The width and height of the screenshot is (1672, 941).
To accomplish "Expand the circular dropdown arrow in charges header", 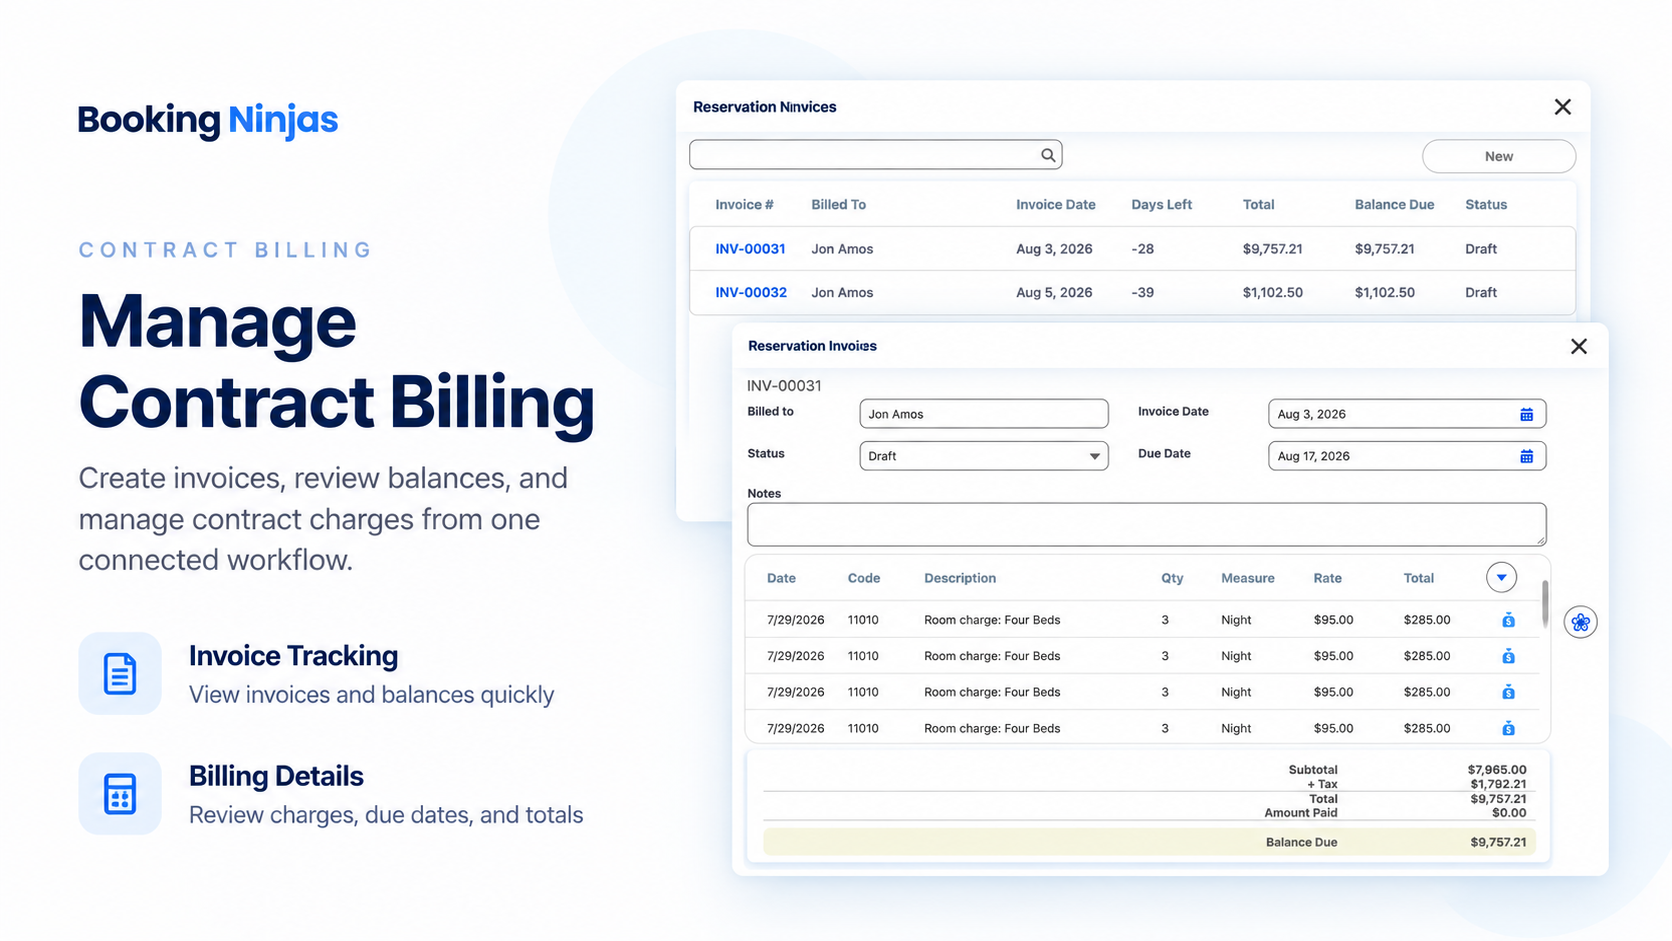I will tap(1501, 577).
